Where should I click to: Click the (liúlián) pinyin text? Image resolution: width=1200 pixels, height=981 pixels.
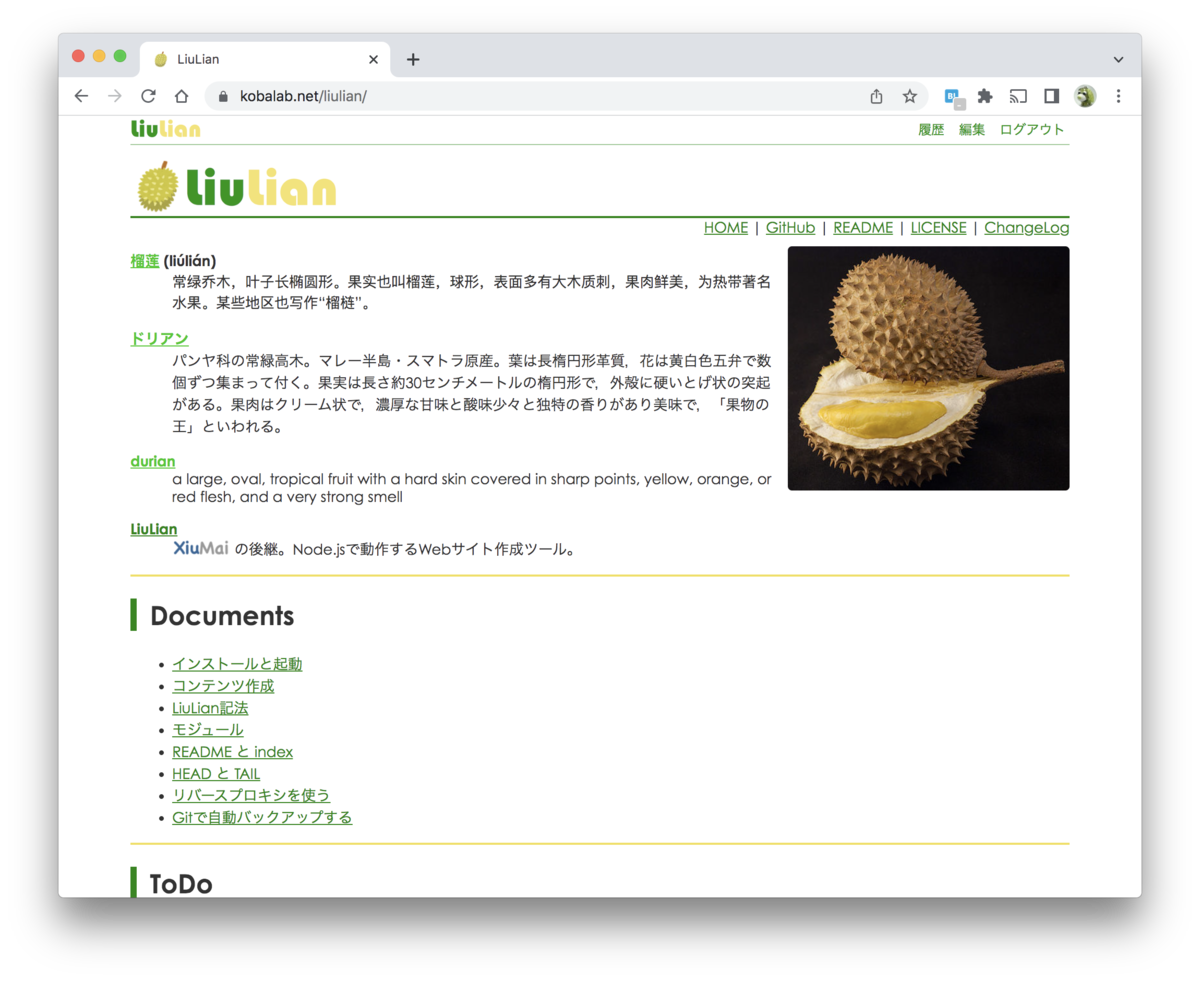pyautogui.click(x=190, y=261)
